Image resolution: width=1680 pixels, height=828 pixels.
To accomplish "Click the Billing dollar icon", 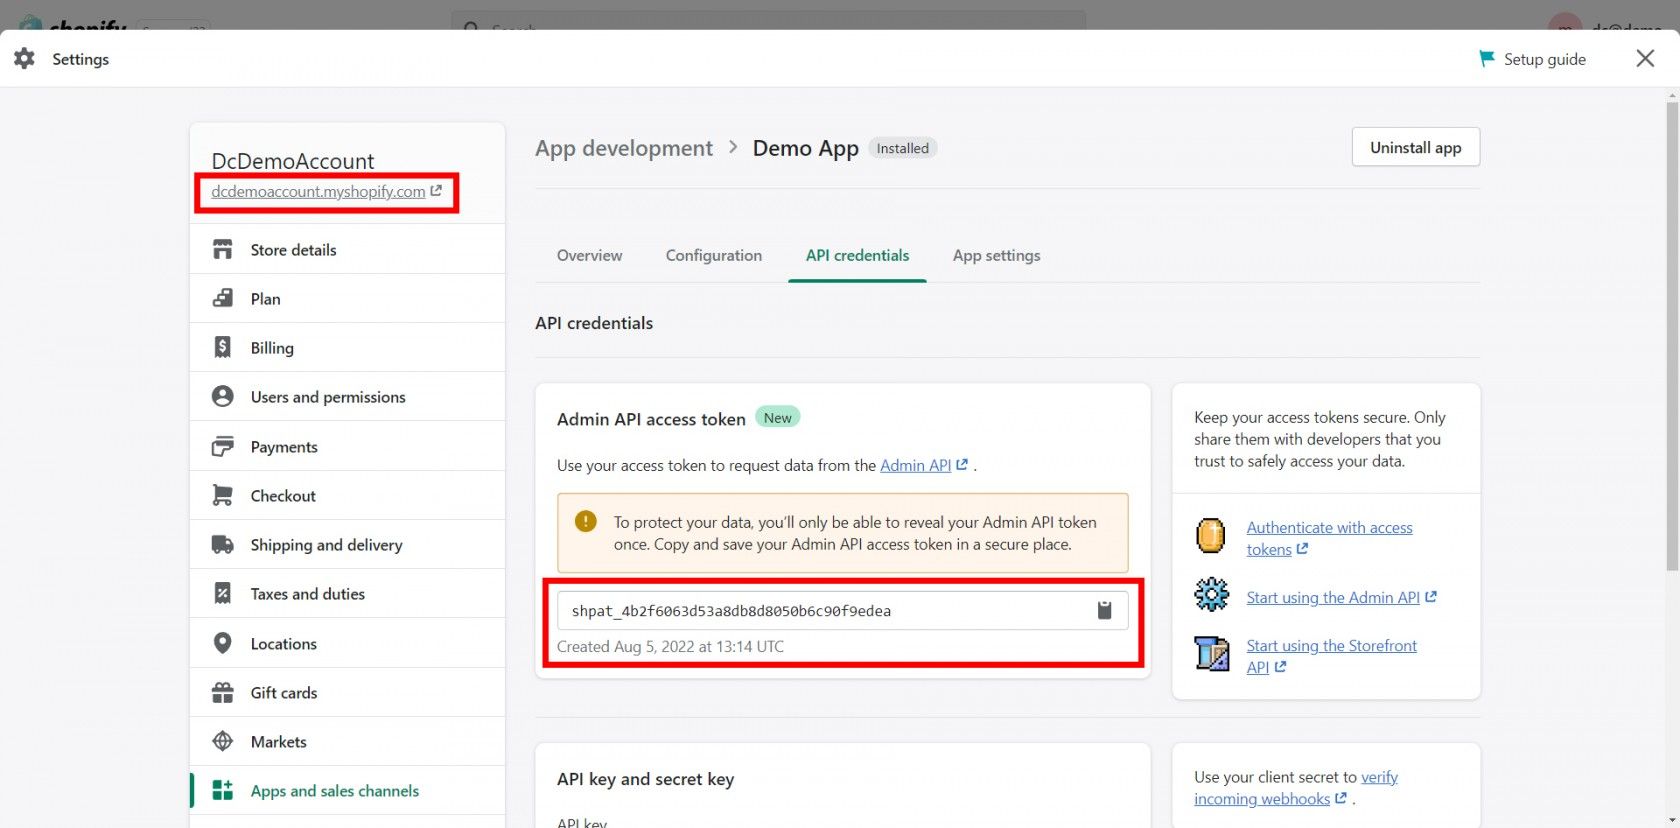I will (x=223, y=347).
